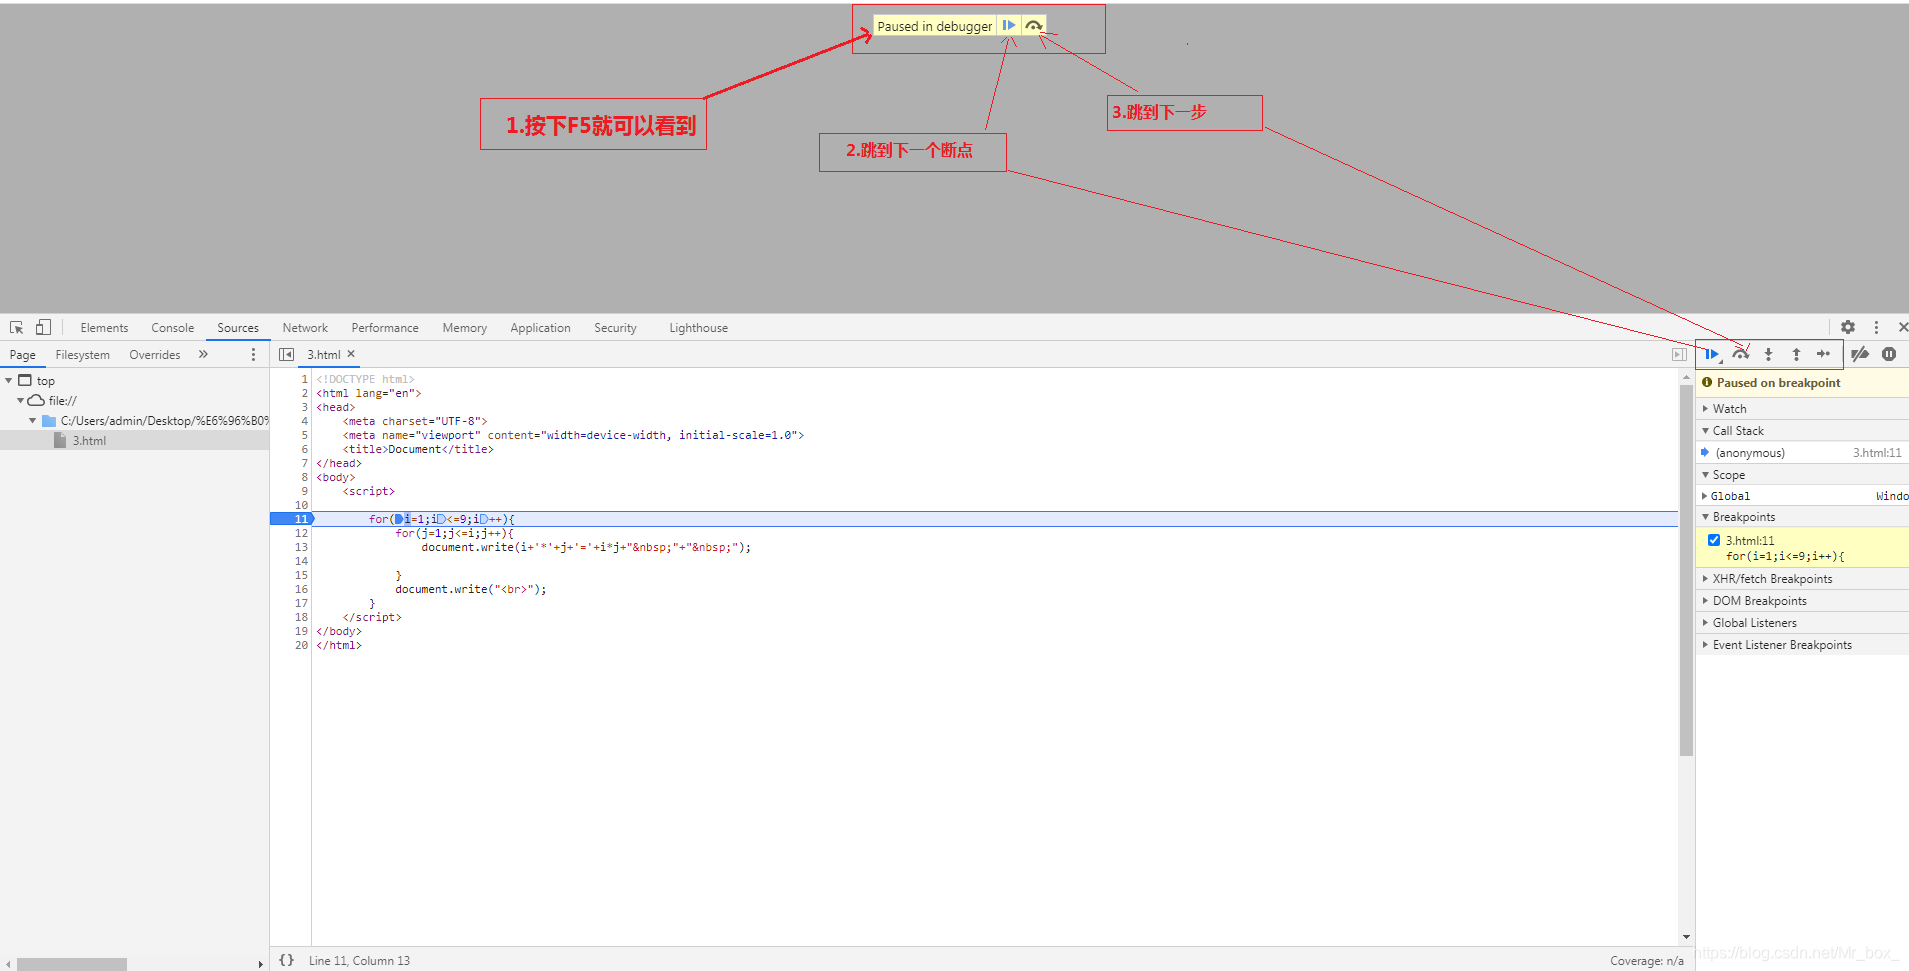Viewport: 1909px width, 971px height.
Task: Collapse the file:// tree node
Action: point(20,401)
